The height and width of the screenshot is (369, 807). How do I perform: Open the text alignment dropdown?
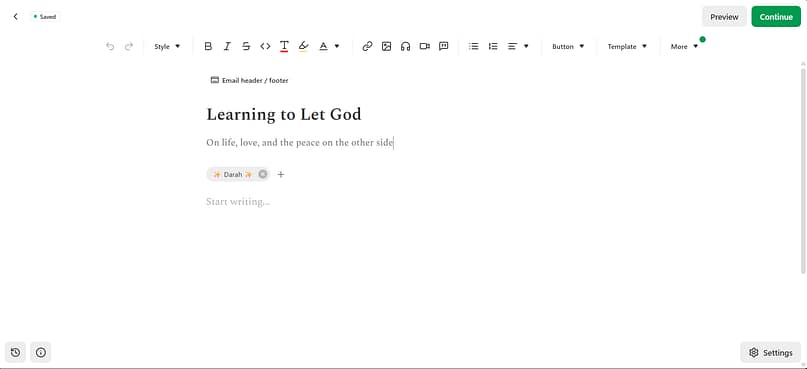(x=518, y=46)
